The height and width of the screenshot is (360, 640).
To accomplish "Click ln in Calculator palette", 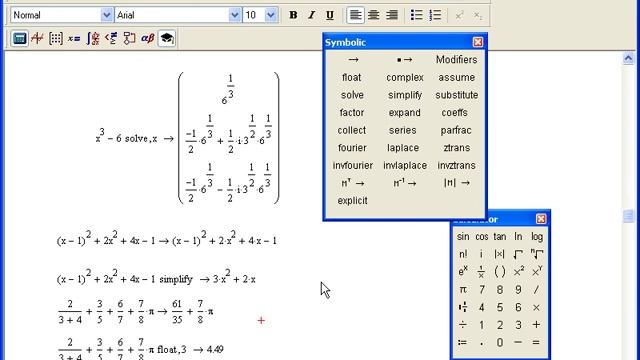I will [x=518, y=237].
